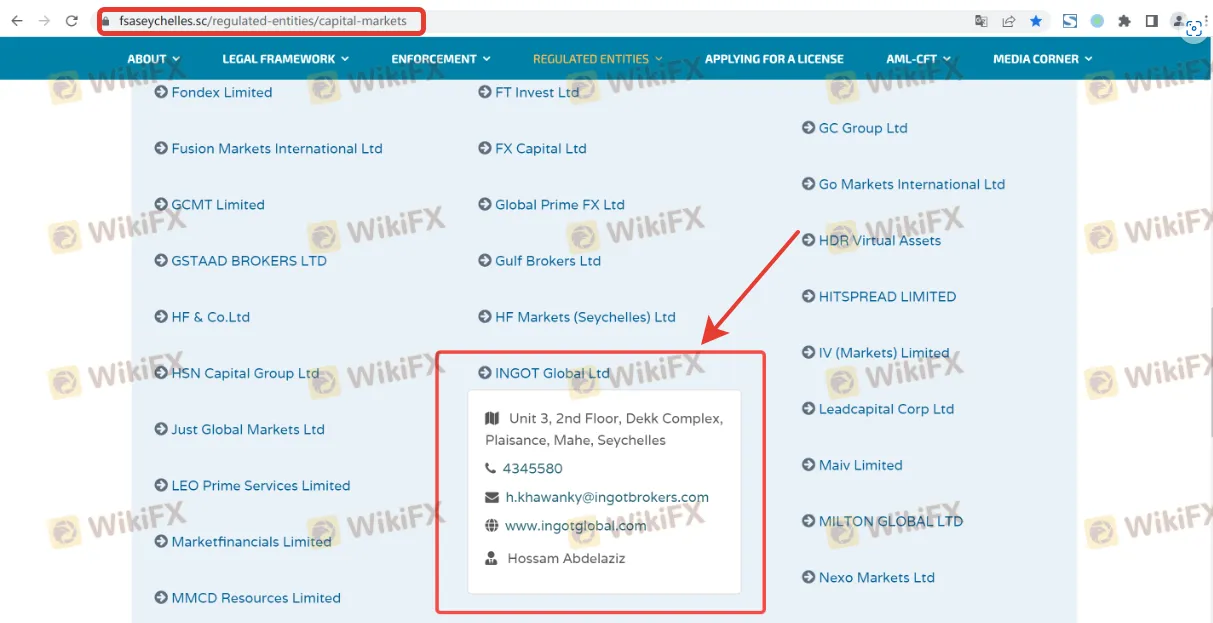The height and width of the screenshot is (623, 1213).
Task: View site info via the lock icon
Action: 107,21
